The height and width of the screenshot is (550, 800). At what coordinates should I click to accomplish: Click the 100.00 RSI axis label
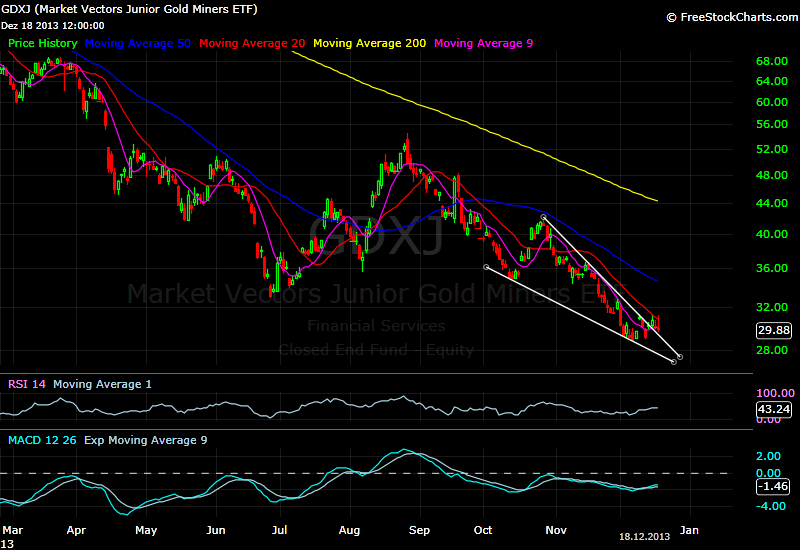tap(775, 393)
